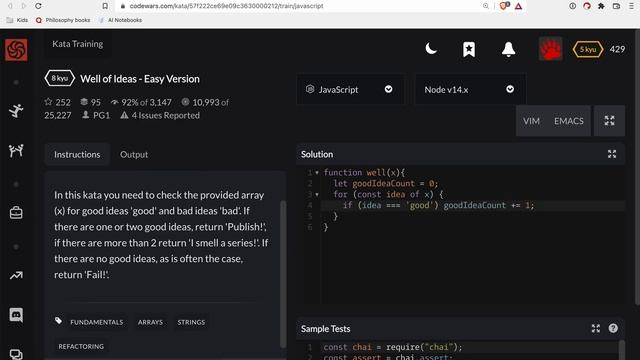640x360 pixels.
Task: Click the REFACTORING tag
Action: point(81,346)
